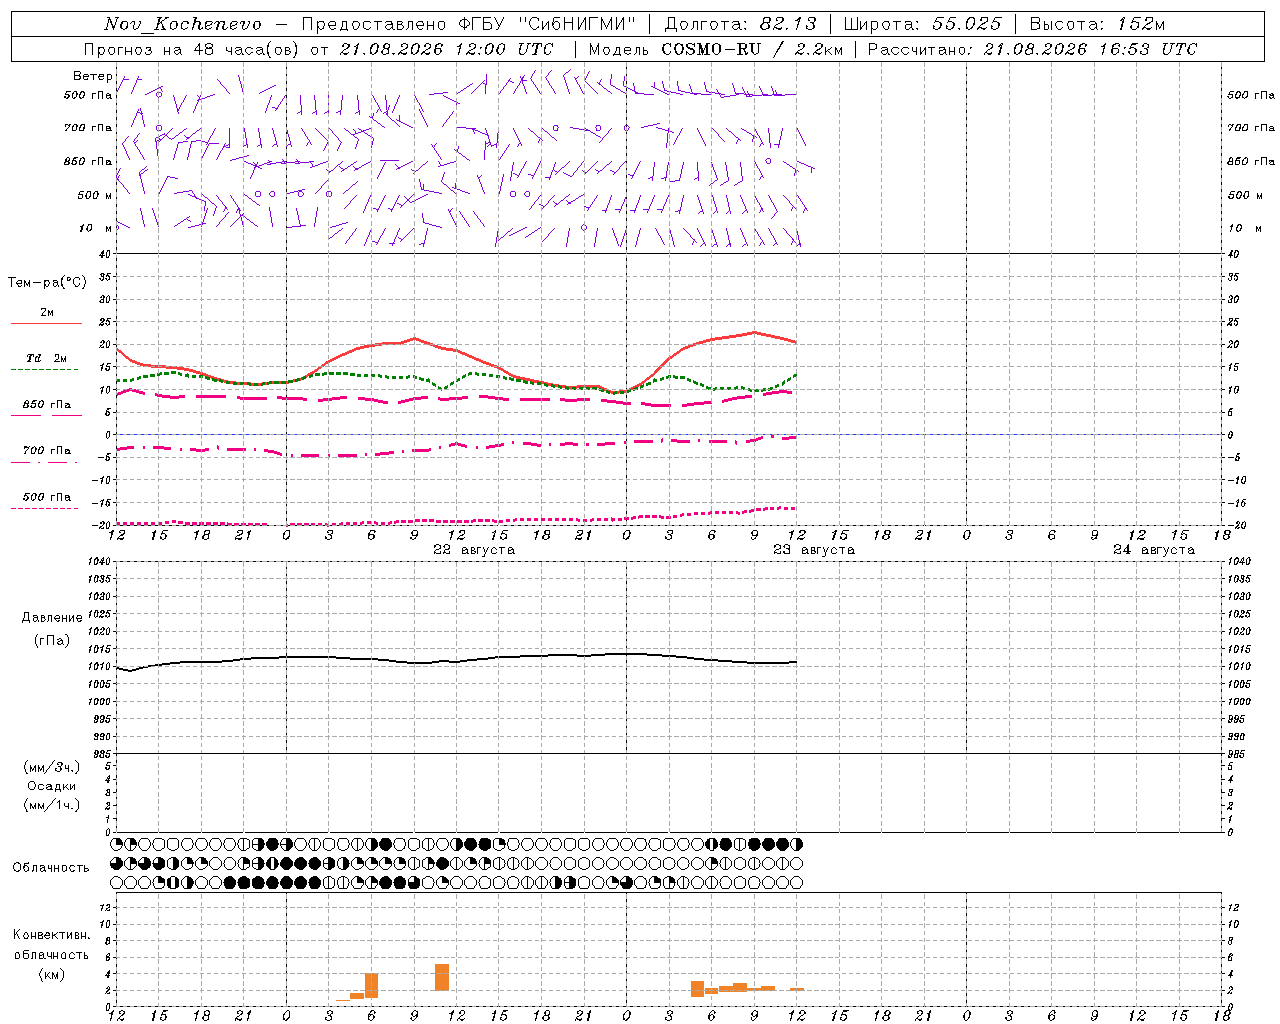
Task: Click the 23 августа date marker
Action: point(814,550)
